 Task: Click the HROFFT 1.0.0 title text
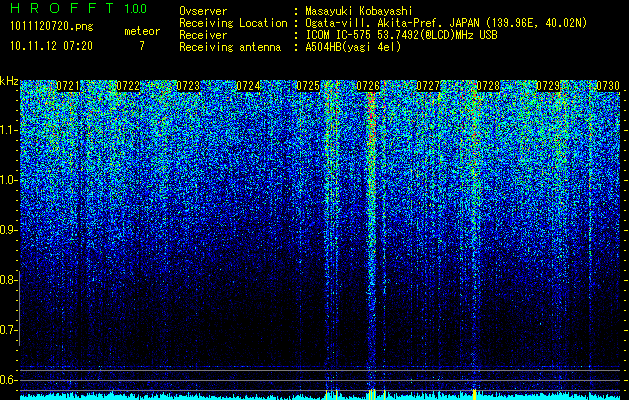pos(78,8)
